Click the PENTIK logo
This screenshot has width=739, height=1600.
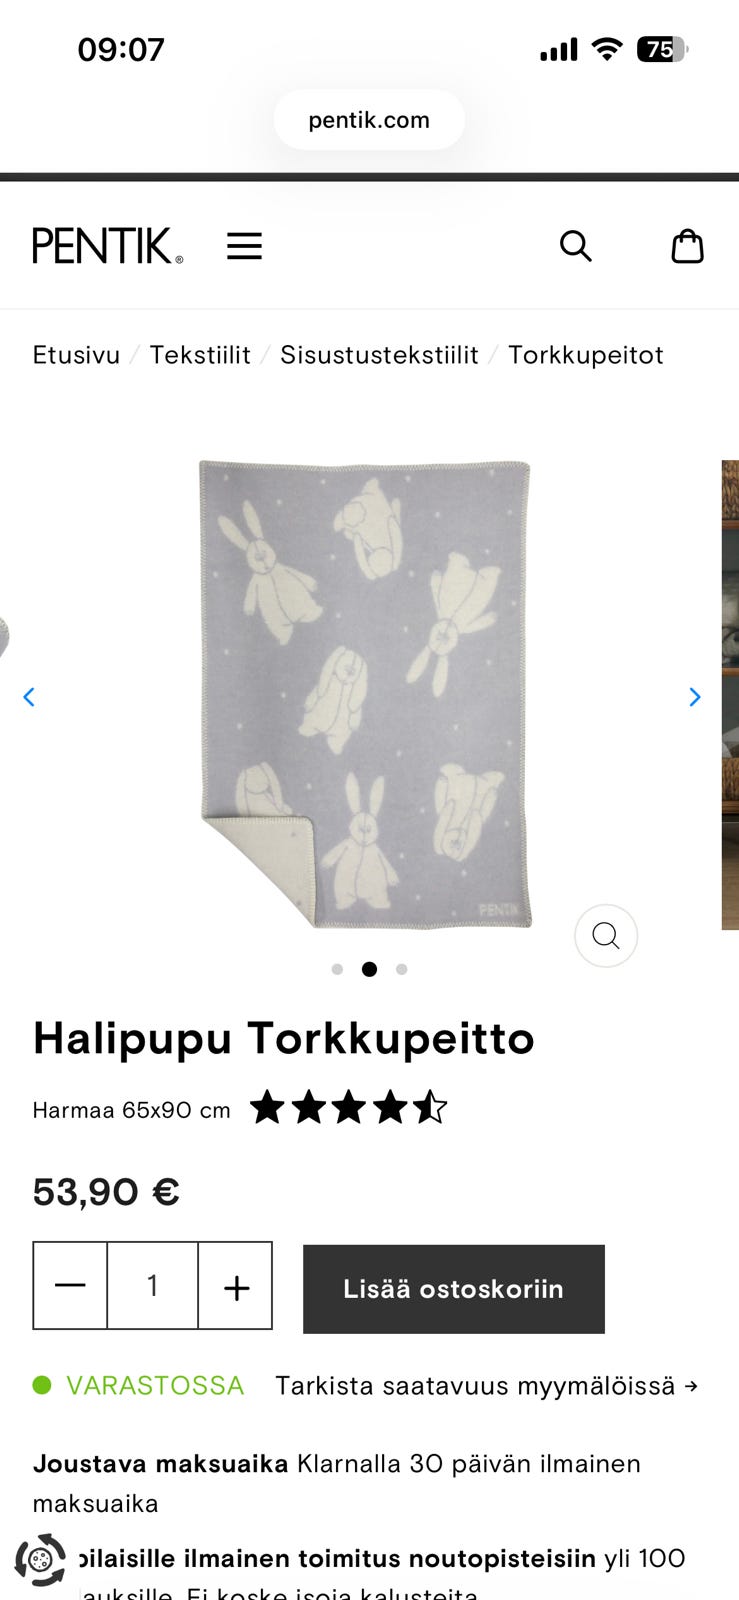point(108,246)
